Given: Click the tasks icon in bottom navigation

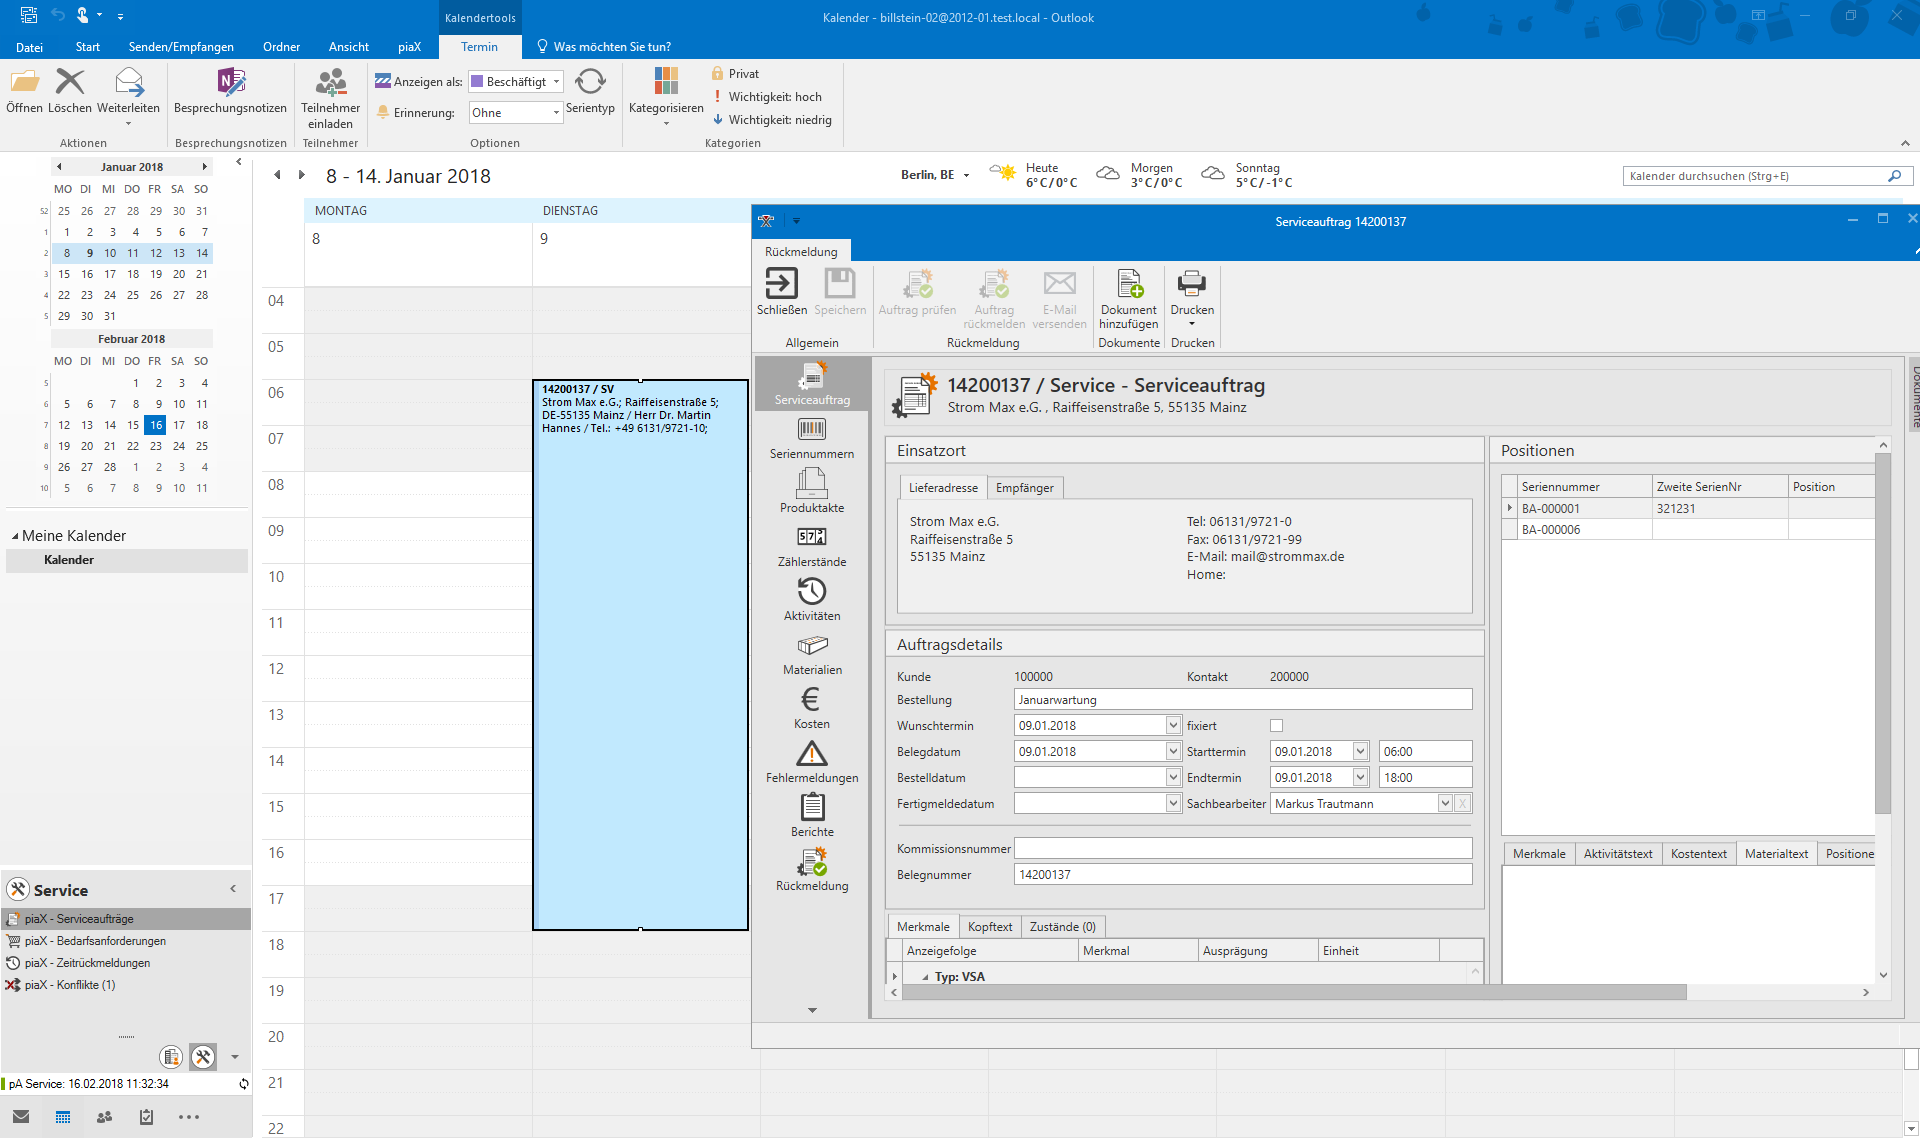Looking at the screenshot, I should pyautogui.click(x=146, y=1117).
